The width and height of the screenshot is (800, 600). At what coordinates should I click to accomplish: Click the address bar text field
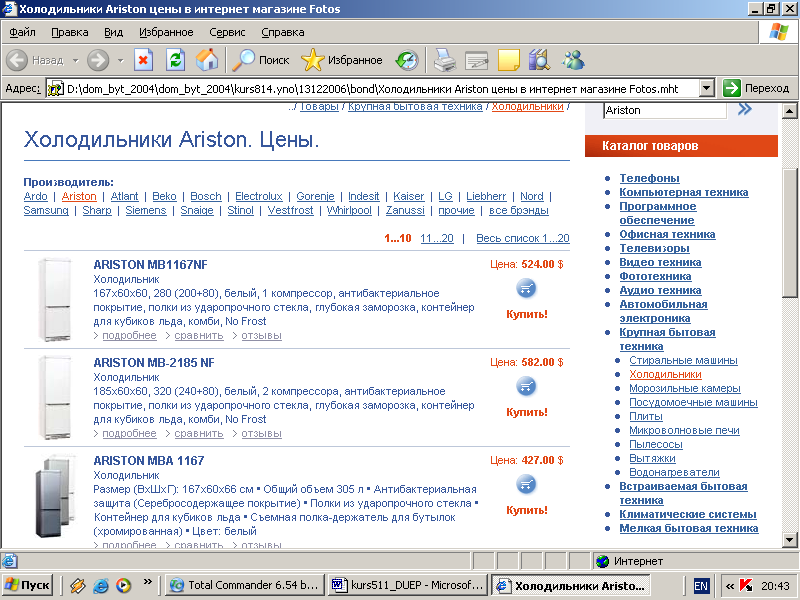(x=372, y=89)
